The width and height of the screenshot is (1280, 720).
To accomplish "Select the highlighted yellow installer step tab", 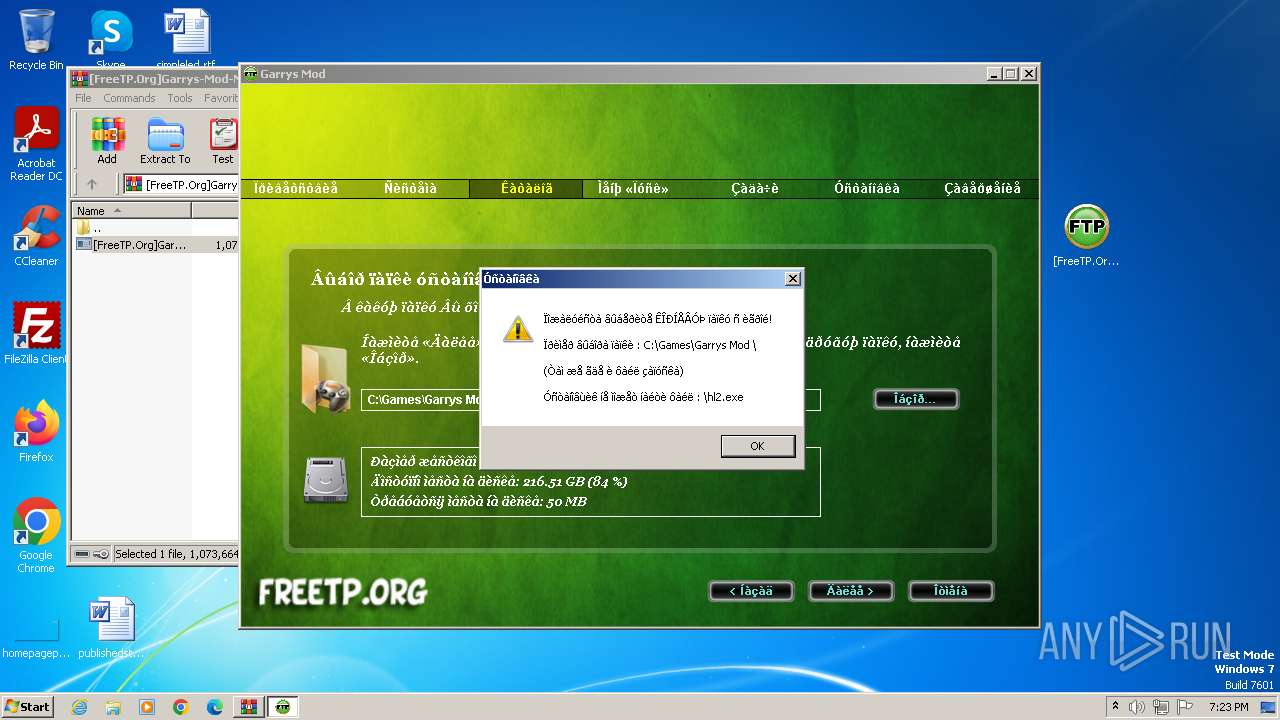I will point(526,188).
